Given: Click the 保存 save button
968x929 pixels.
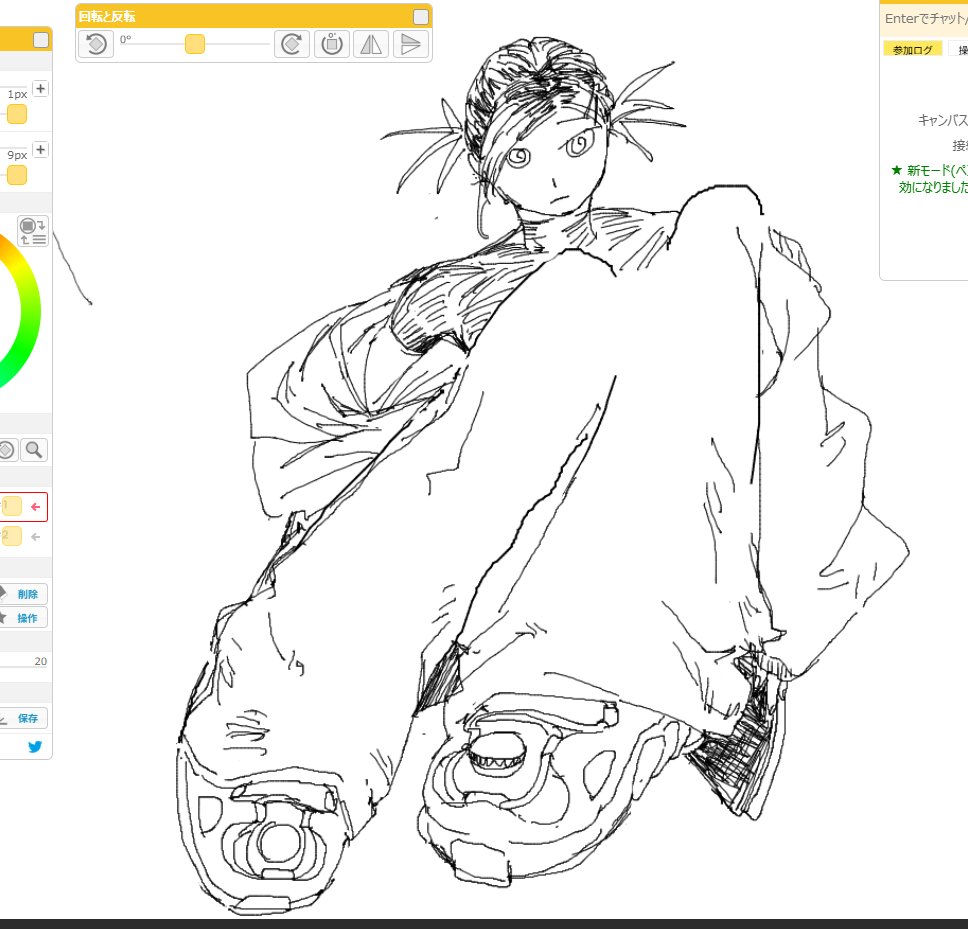Looking at the screenshot, I should (23, 718).
